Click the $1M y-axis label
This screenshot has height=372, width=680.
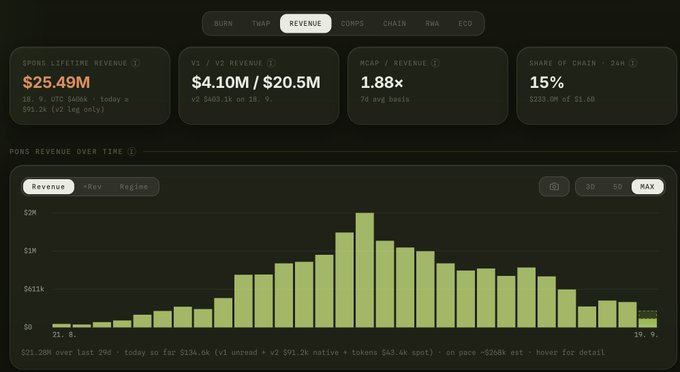(x=30, y=251)
